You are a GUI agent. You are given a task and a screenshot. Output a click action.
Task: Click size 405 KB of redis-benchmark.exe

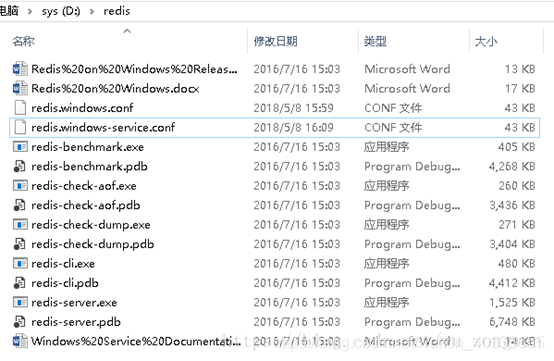point(517,147)
